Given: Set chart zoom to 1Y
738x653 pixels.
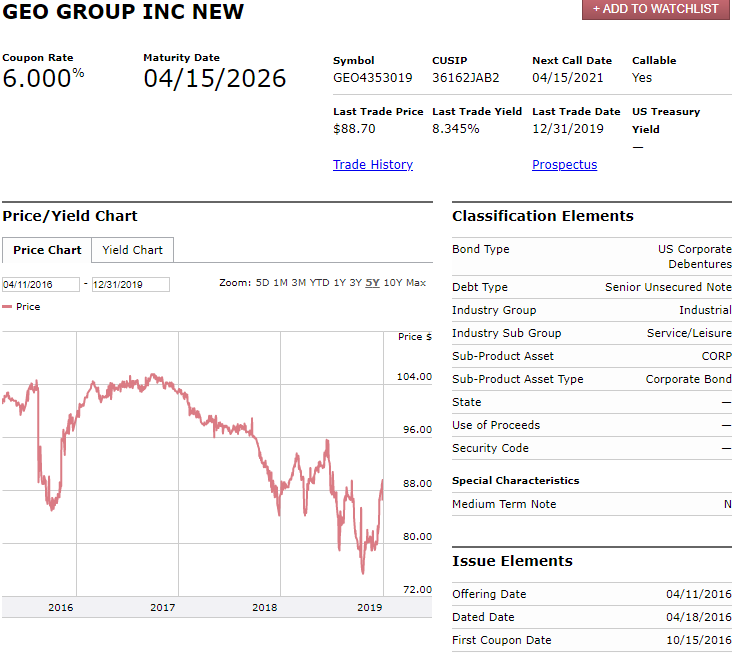Looking at the screenshot, I should click(x=339, y=283).
